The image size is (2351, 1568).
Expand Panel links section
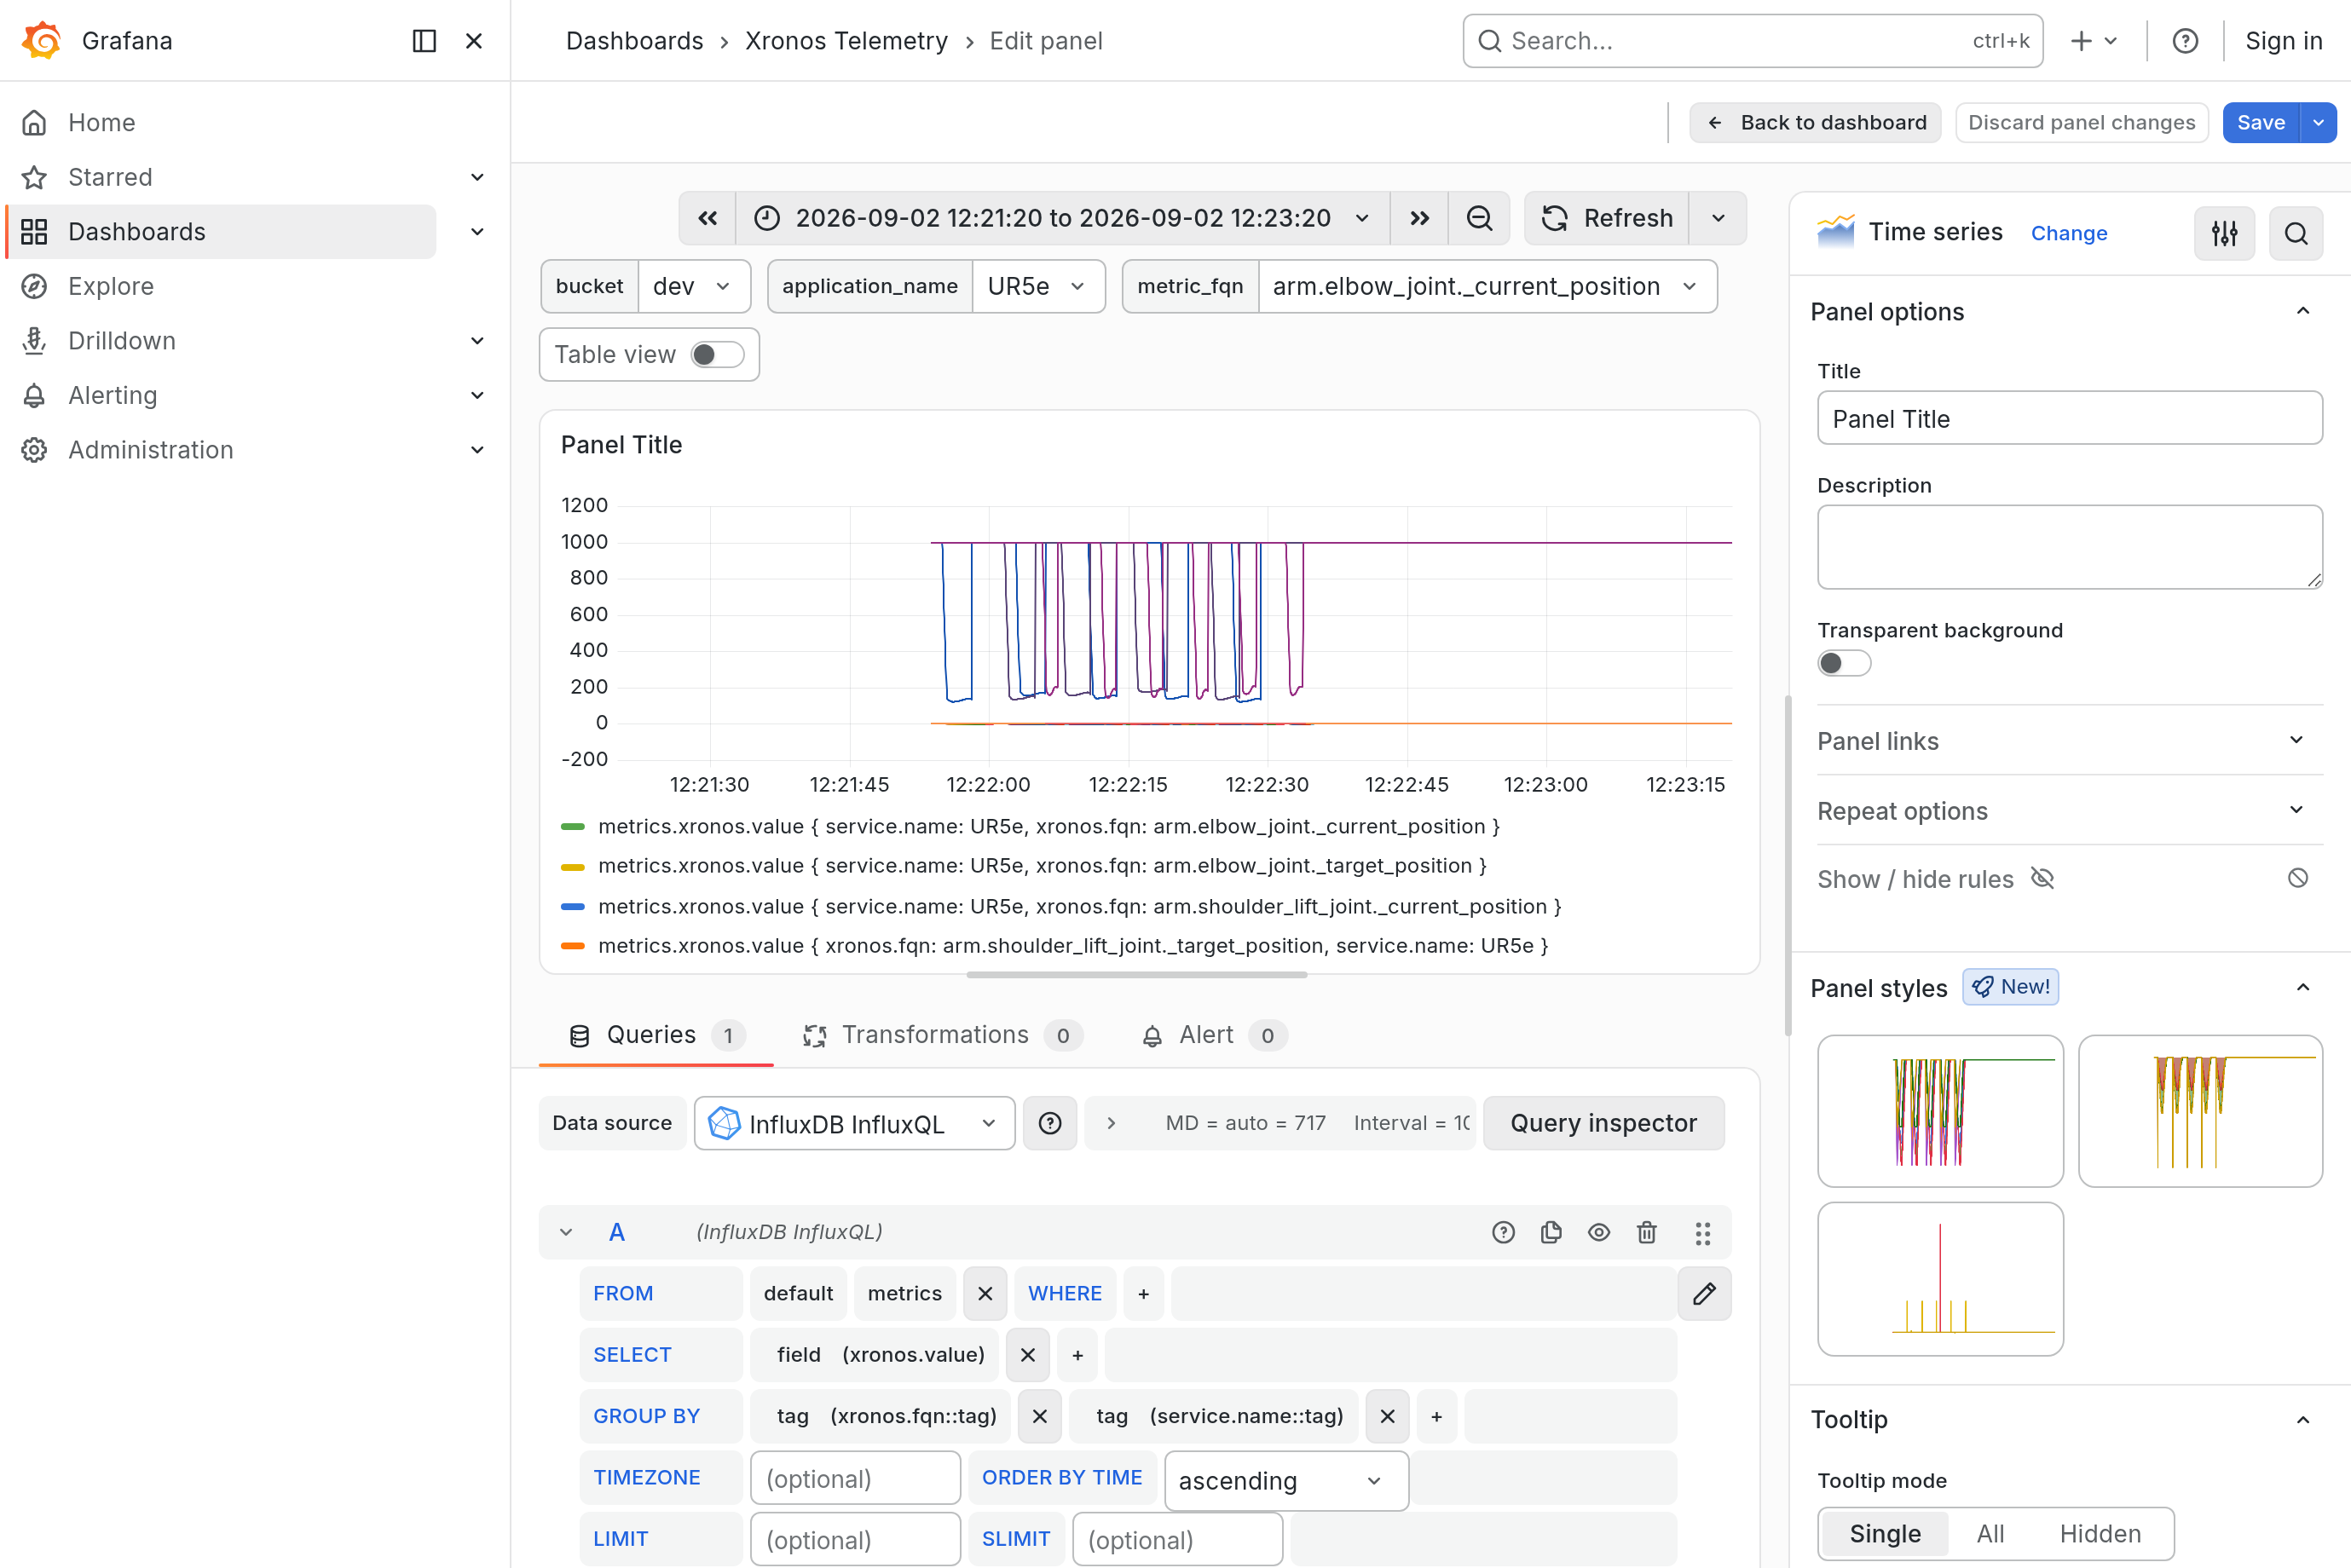(2069, 741)
